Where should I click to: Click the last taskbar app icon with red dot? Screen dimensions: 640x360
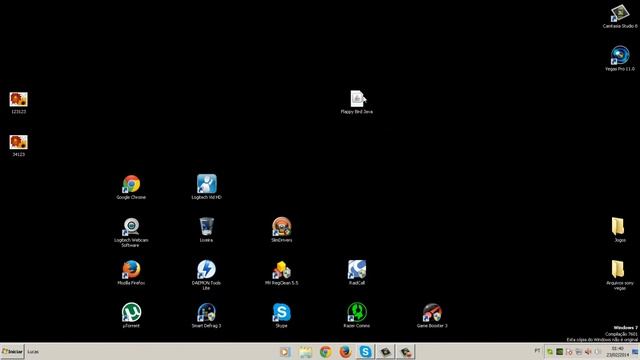tap(405, 352)
